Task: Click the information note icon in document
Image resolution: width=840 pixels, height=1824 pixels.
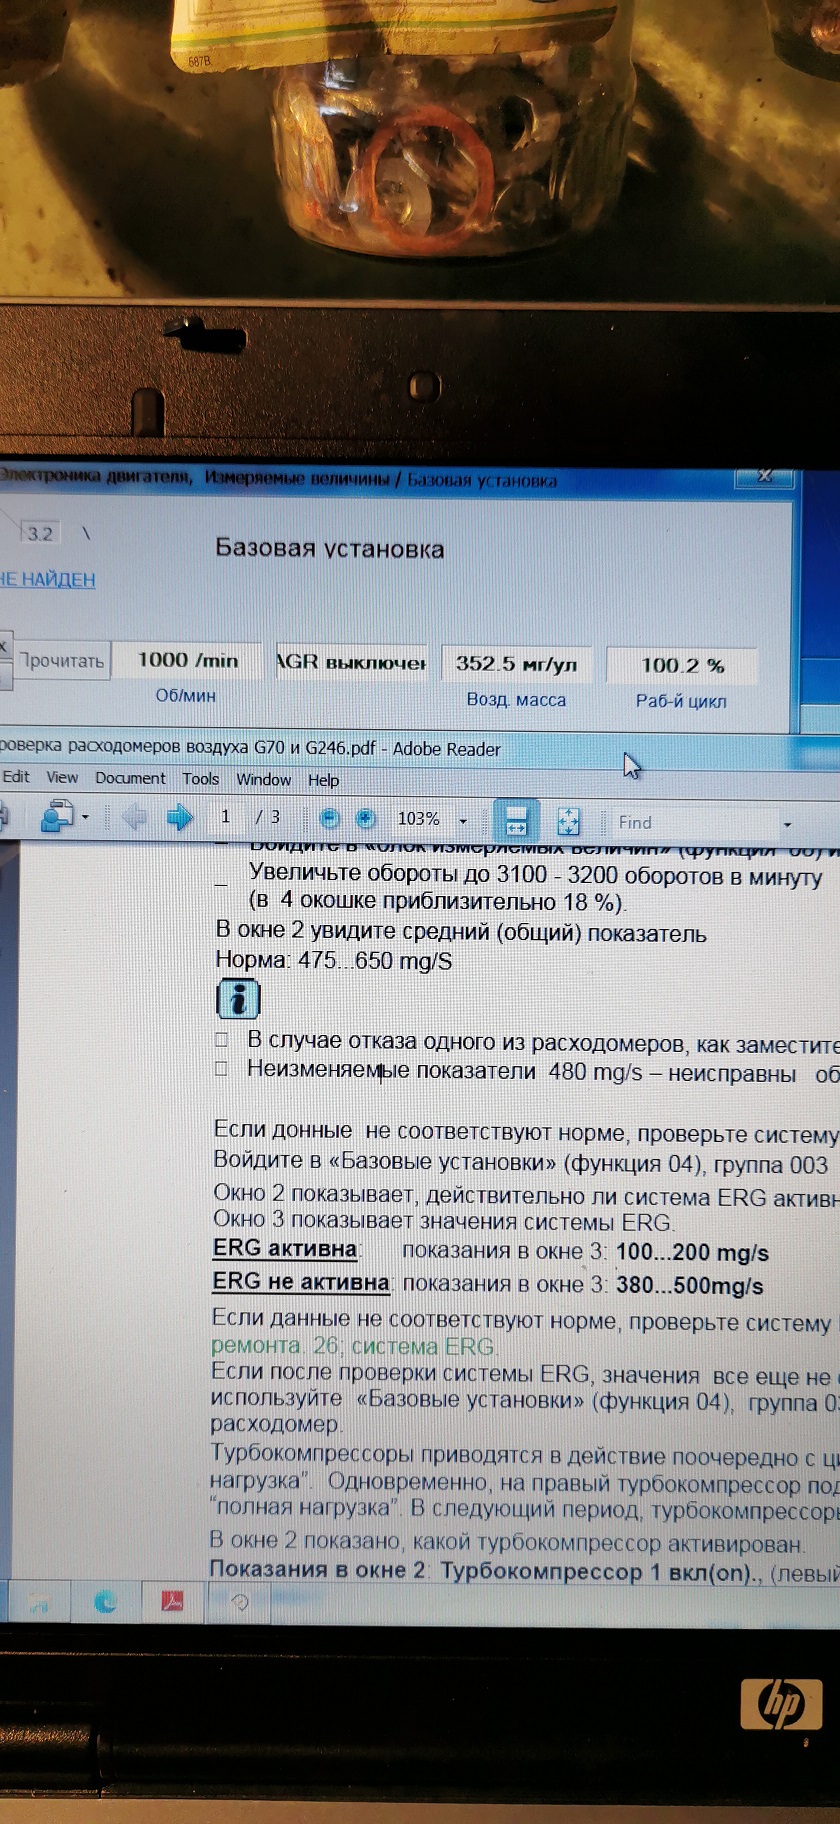Action: (x=238, y=998)
